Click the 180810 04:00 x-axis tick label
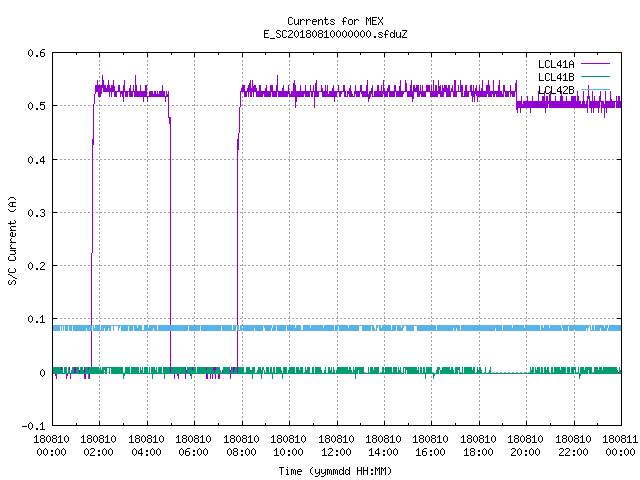 (146, 446)
